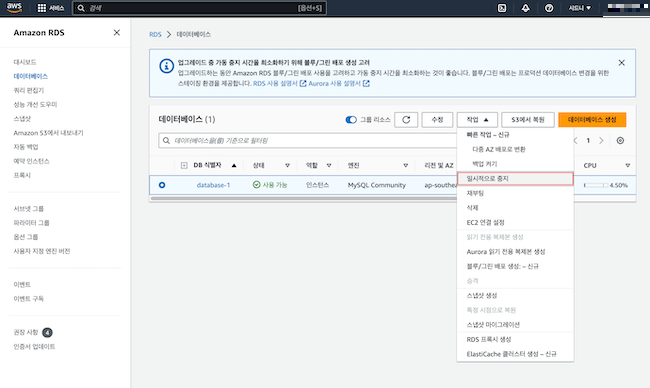650x388 pixels.
Task: Open table preferences gear icon
Action: click(x=620, y=141)
